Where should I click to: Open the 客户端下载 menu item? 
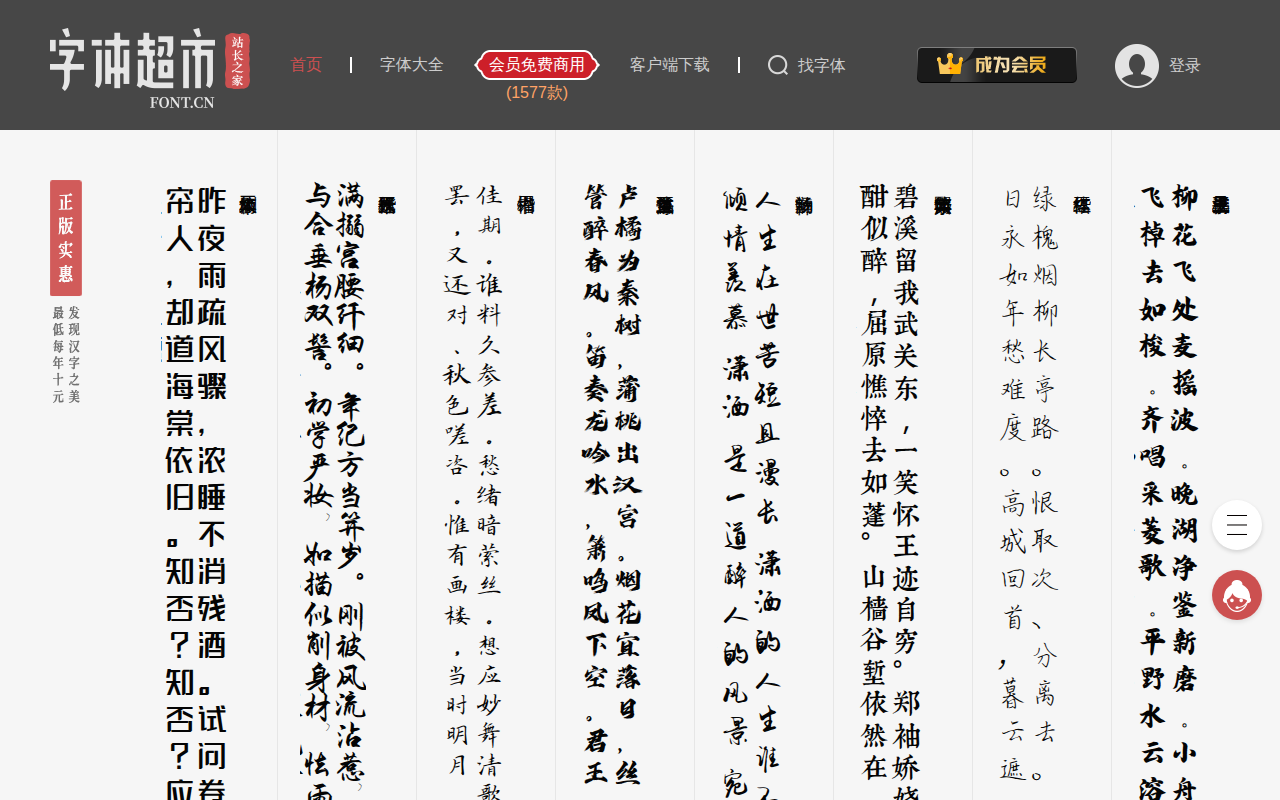click(x=669, y=65)
